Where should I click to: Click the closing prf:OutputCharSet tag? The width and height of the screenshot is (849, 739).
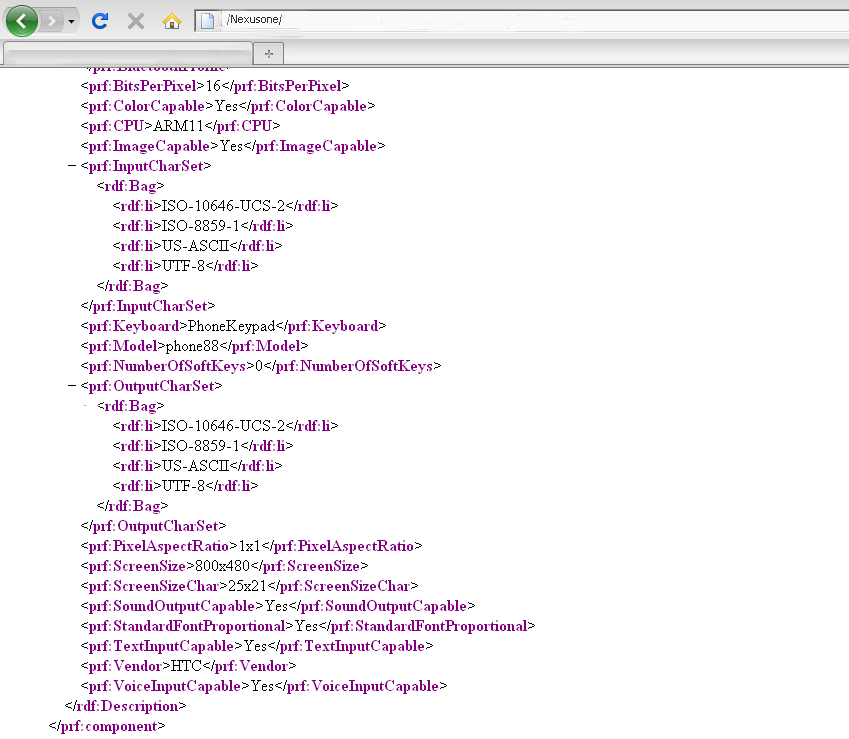(153, 526)
